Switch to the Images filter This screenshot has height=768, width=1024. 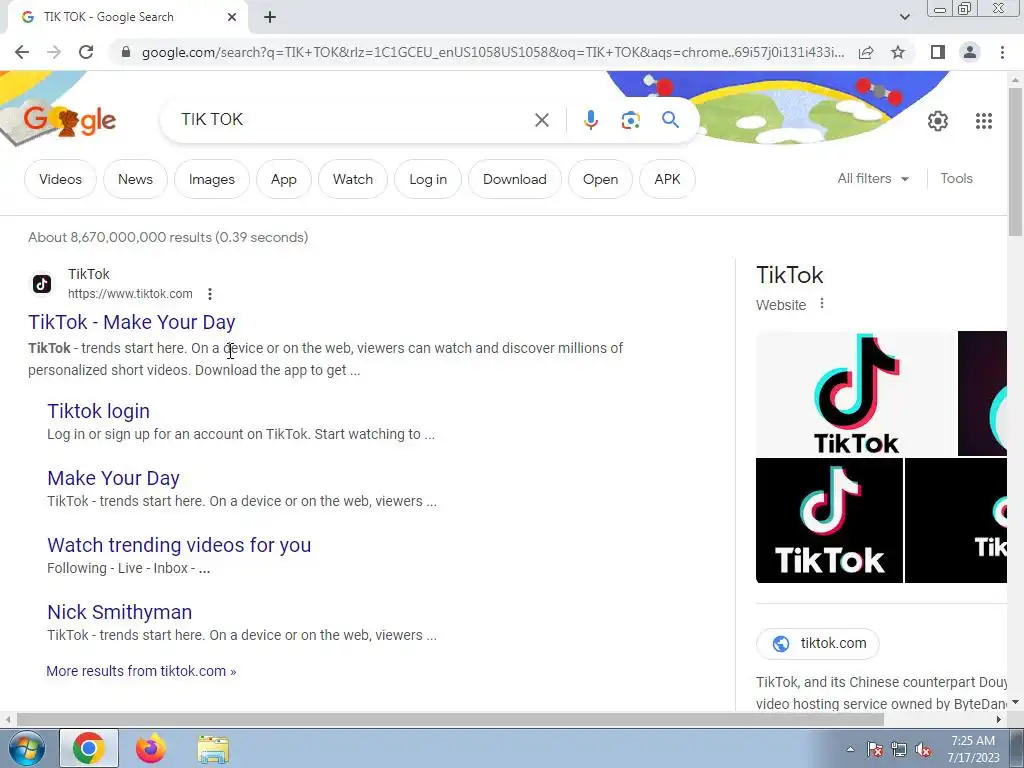(x=212, y=179)
